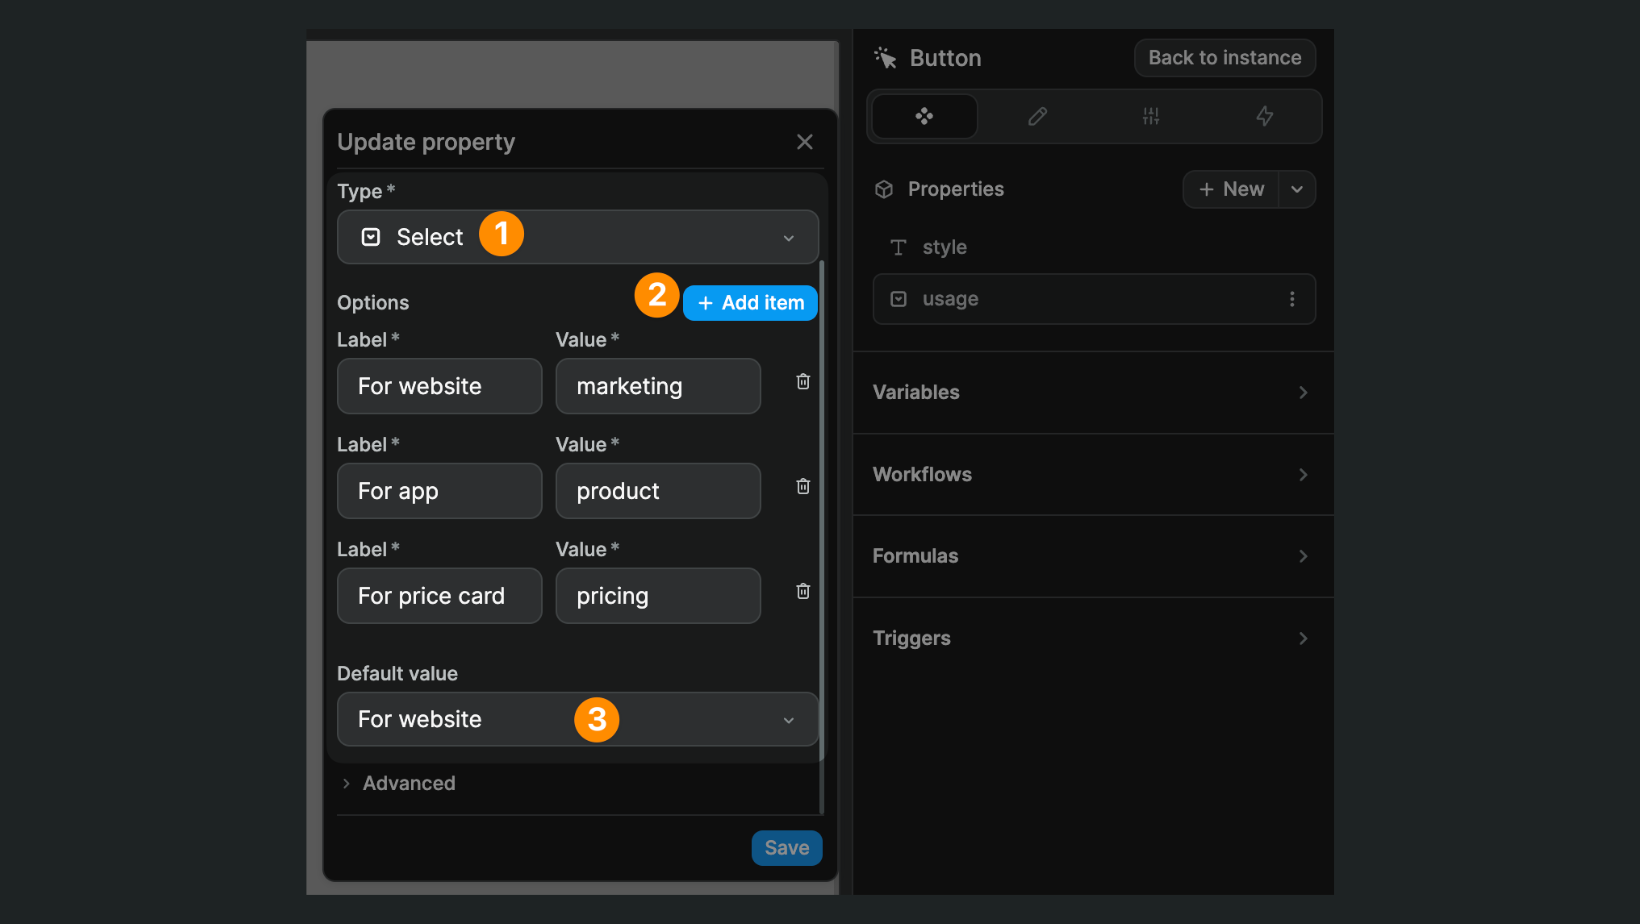Click the cursor icon beside Button heading

(x=885, y=57)
